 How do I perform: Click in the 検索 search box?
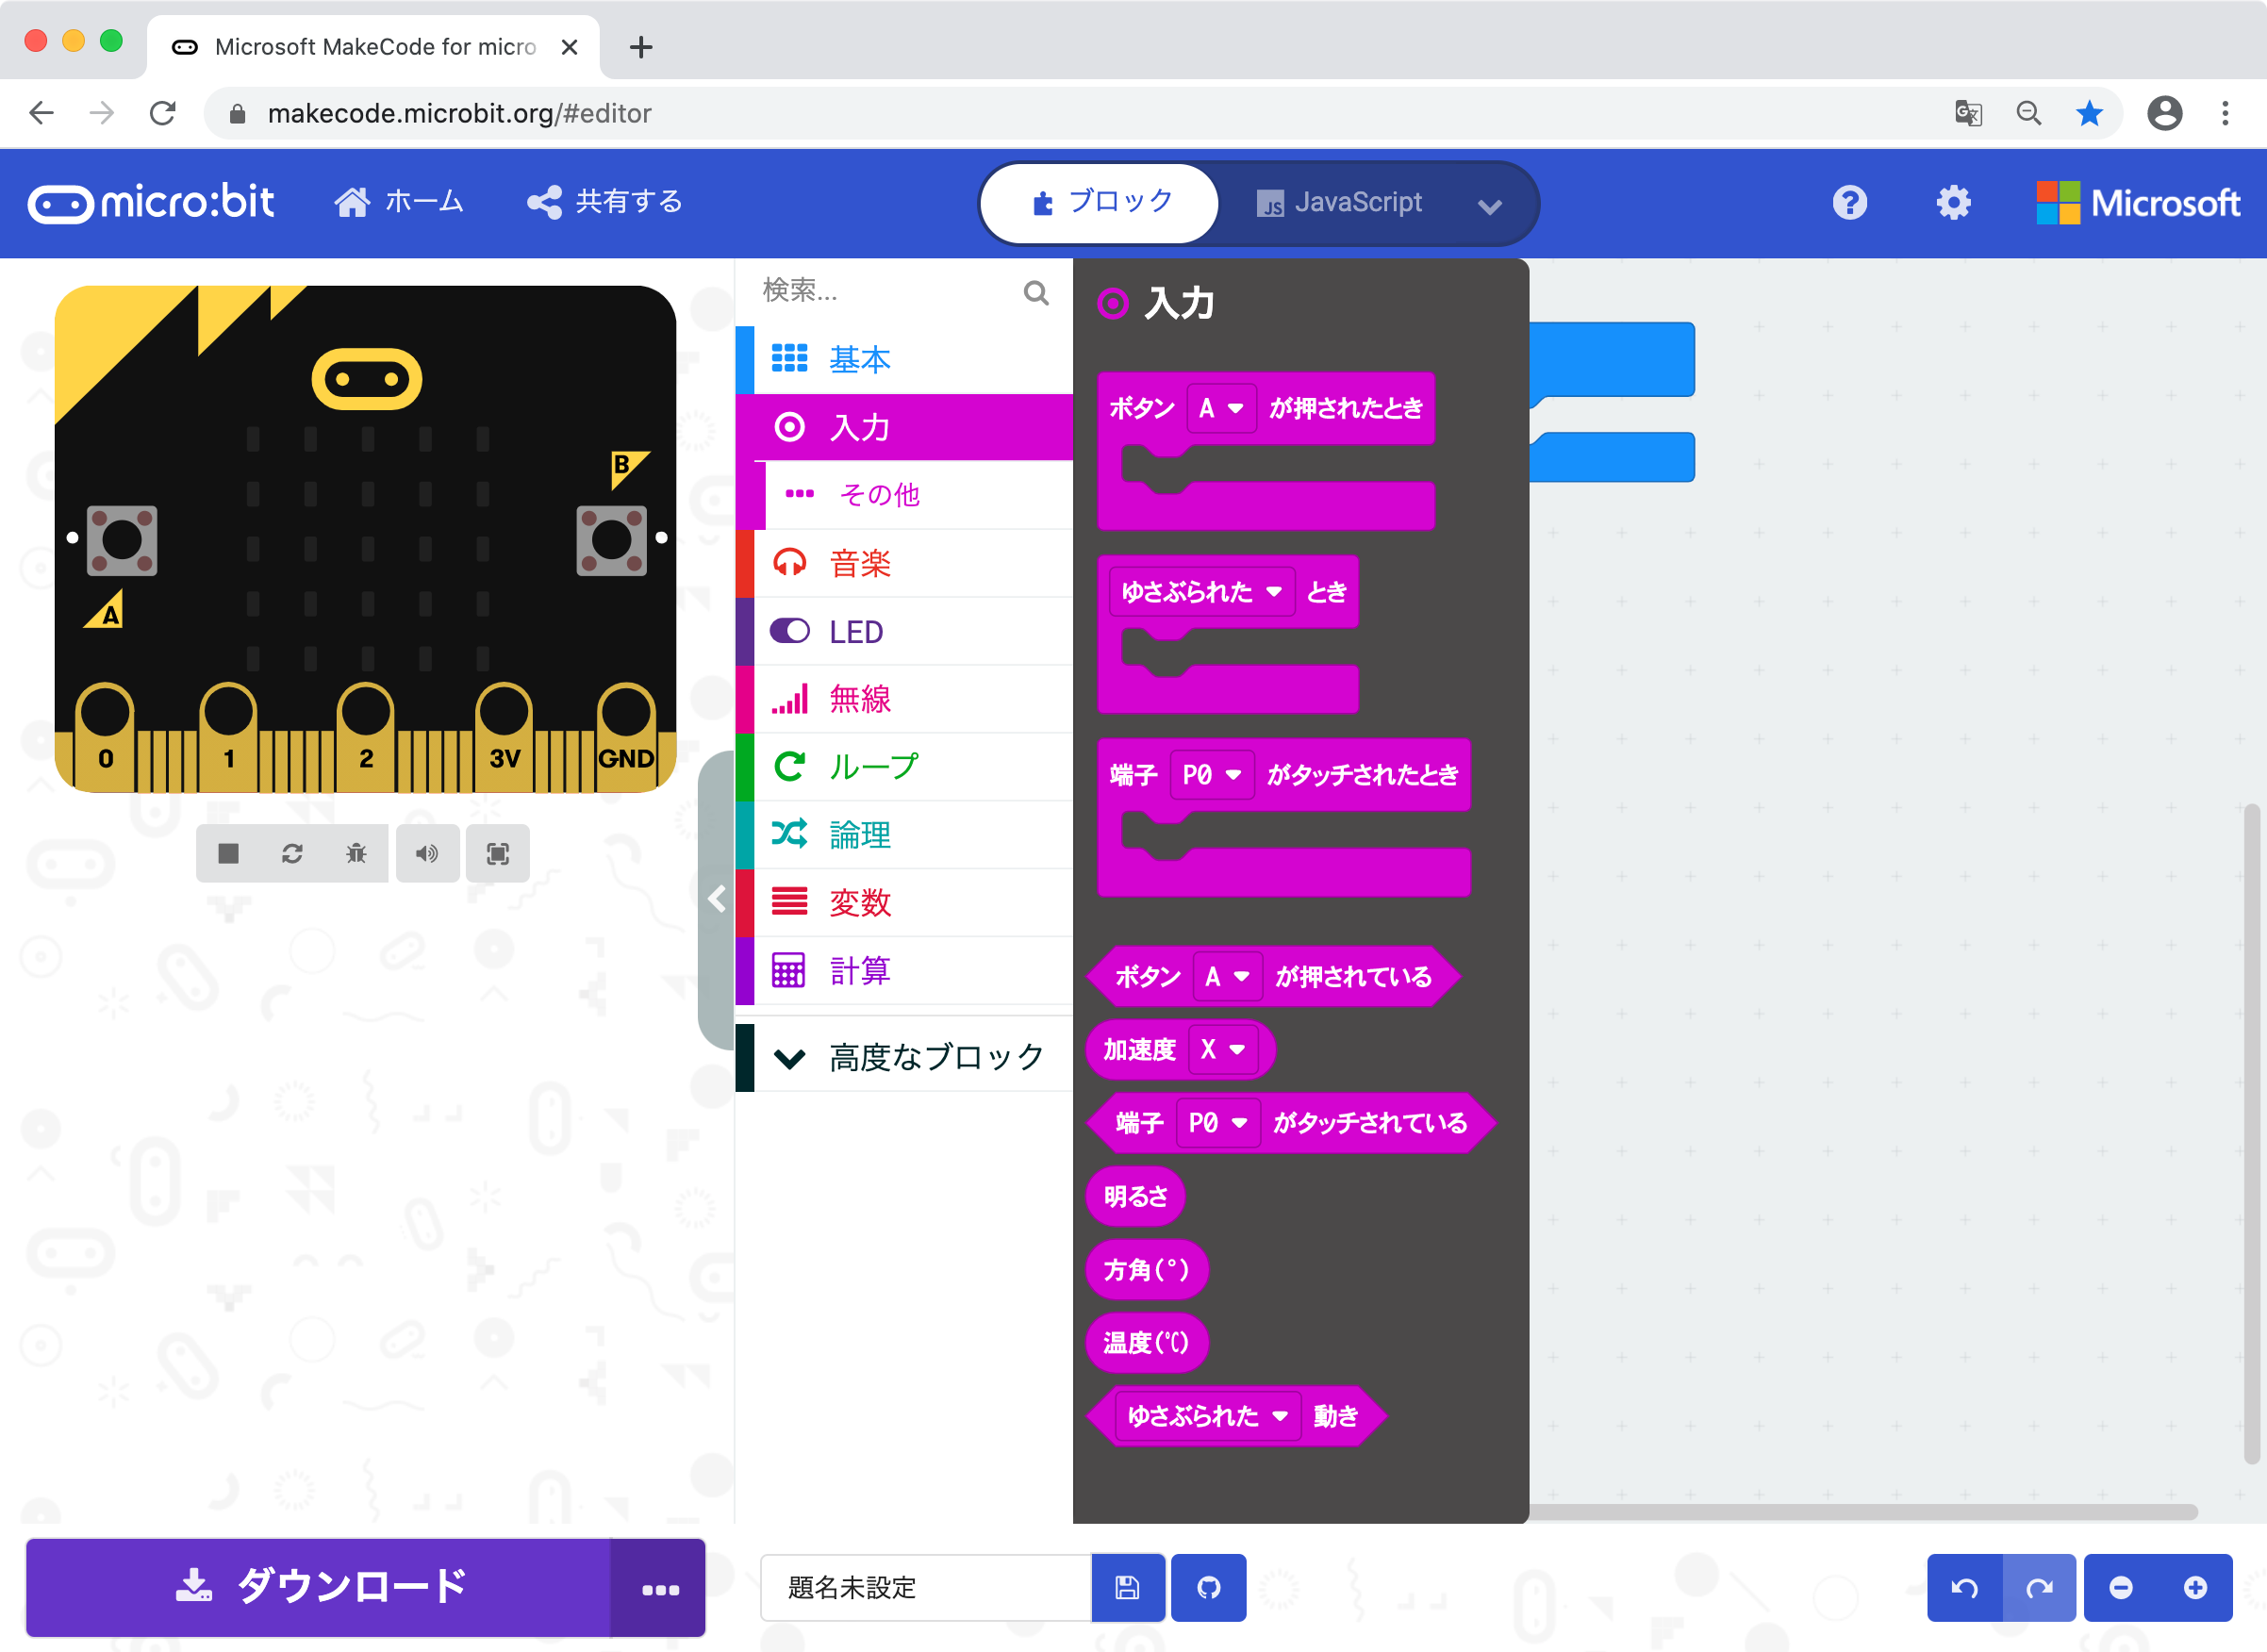885,291
